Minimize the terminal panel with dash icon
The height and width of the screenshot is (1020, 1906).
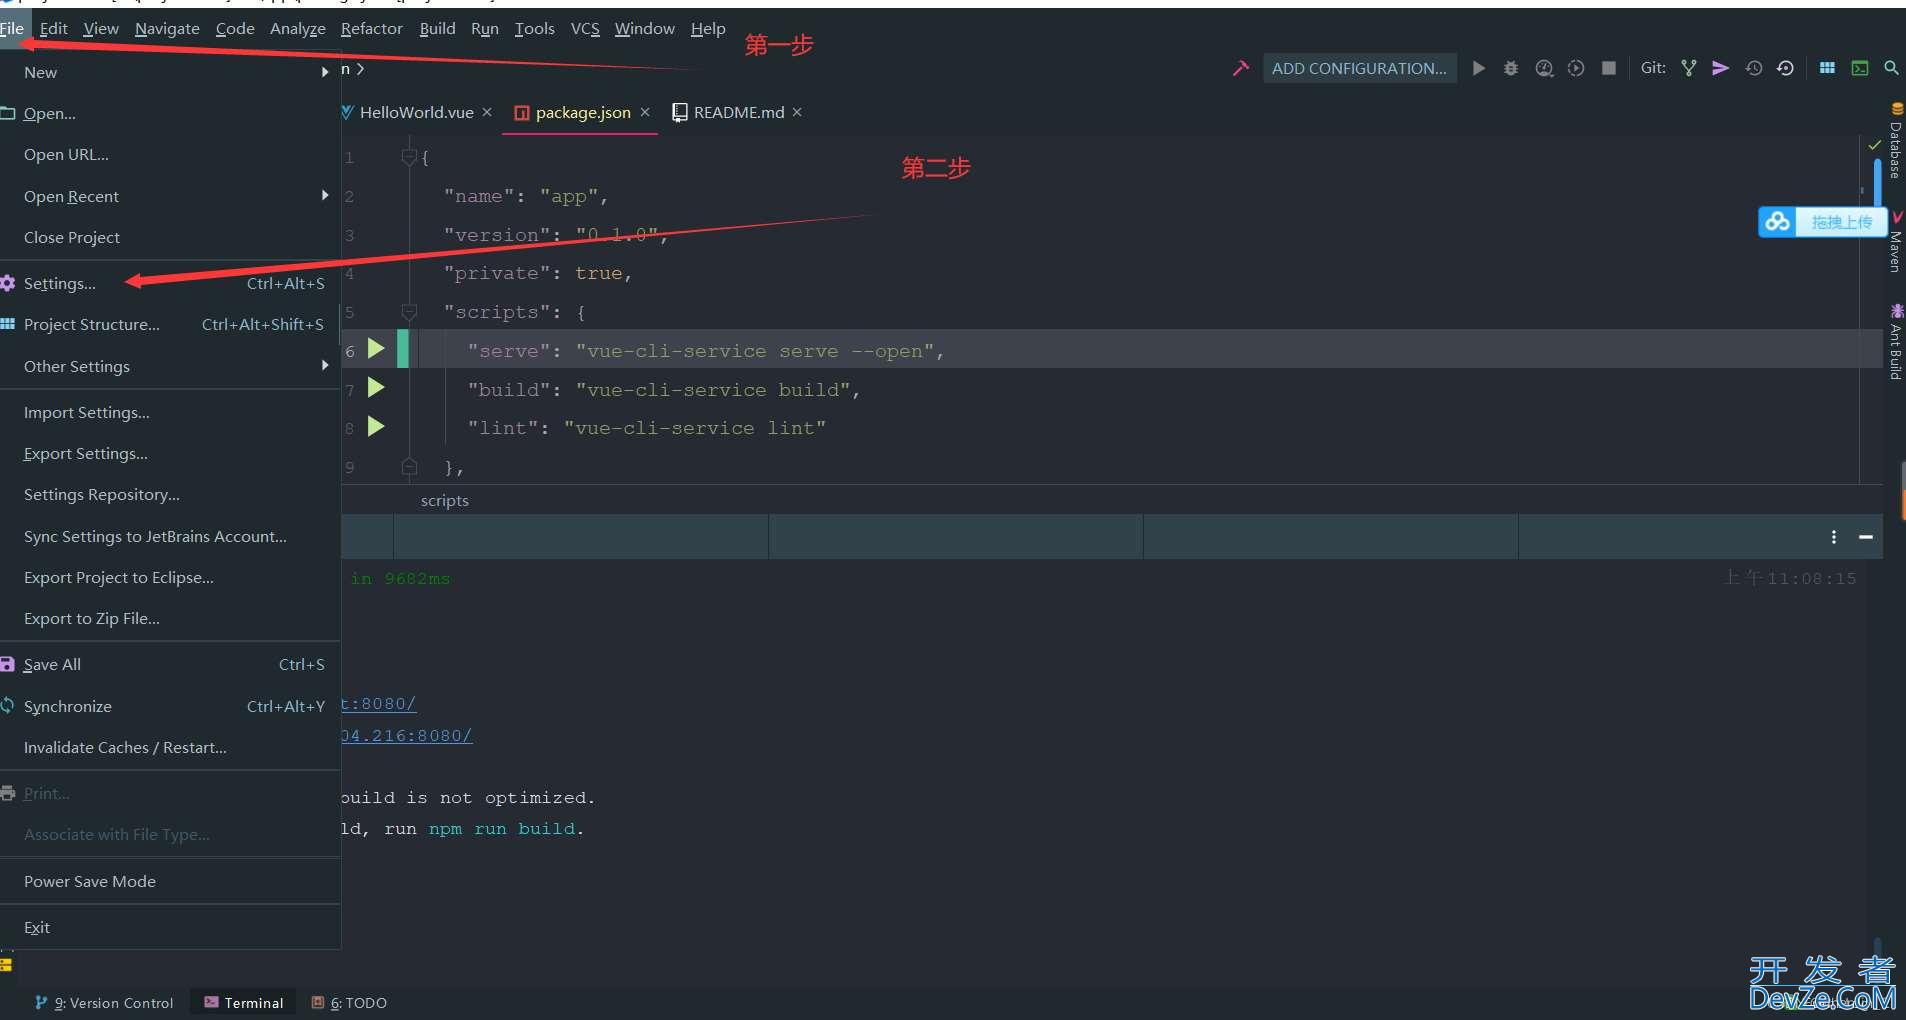tap(1866, 537)
